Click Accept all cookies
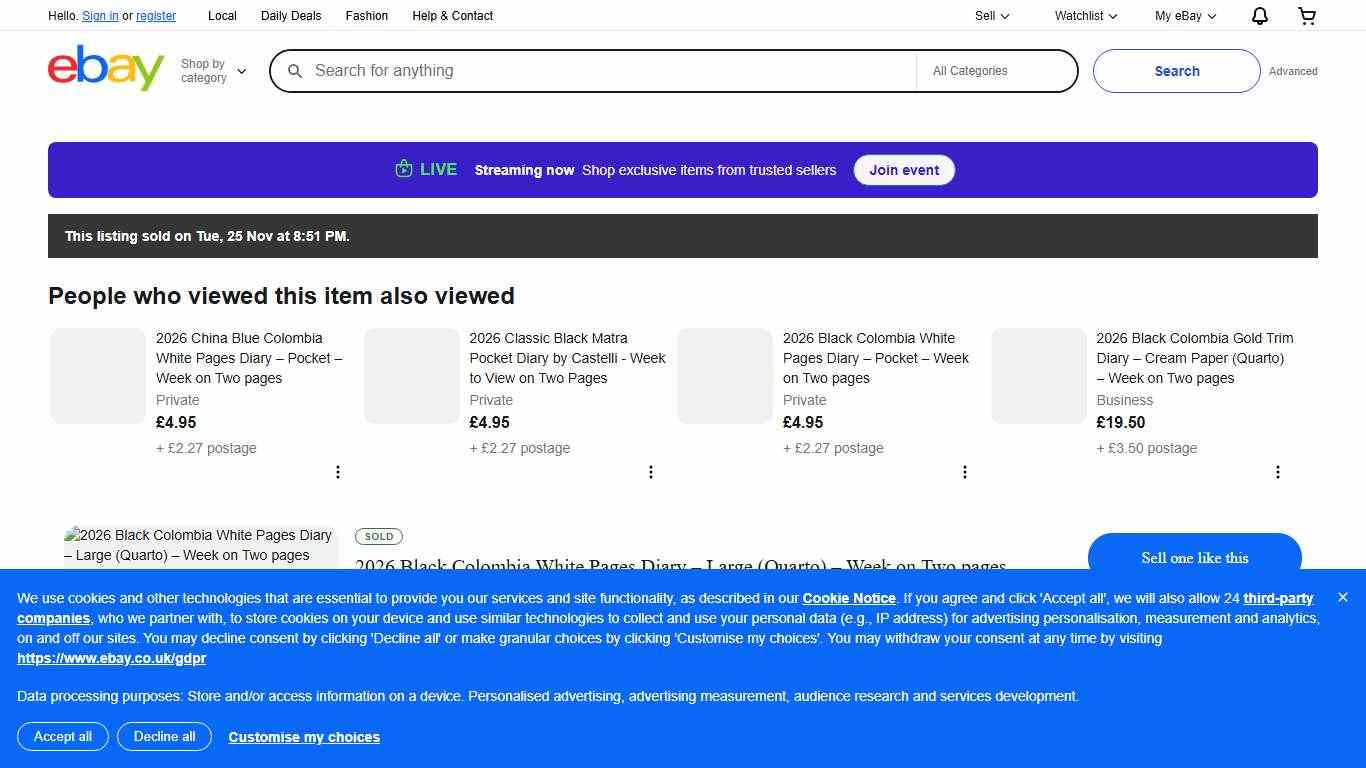This screenshot has width=1366, height=768. click(x=63, y=737)
